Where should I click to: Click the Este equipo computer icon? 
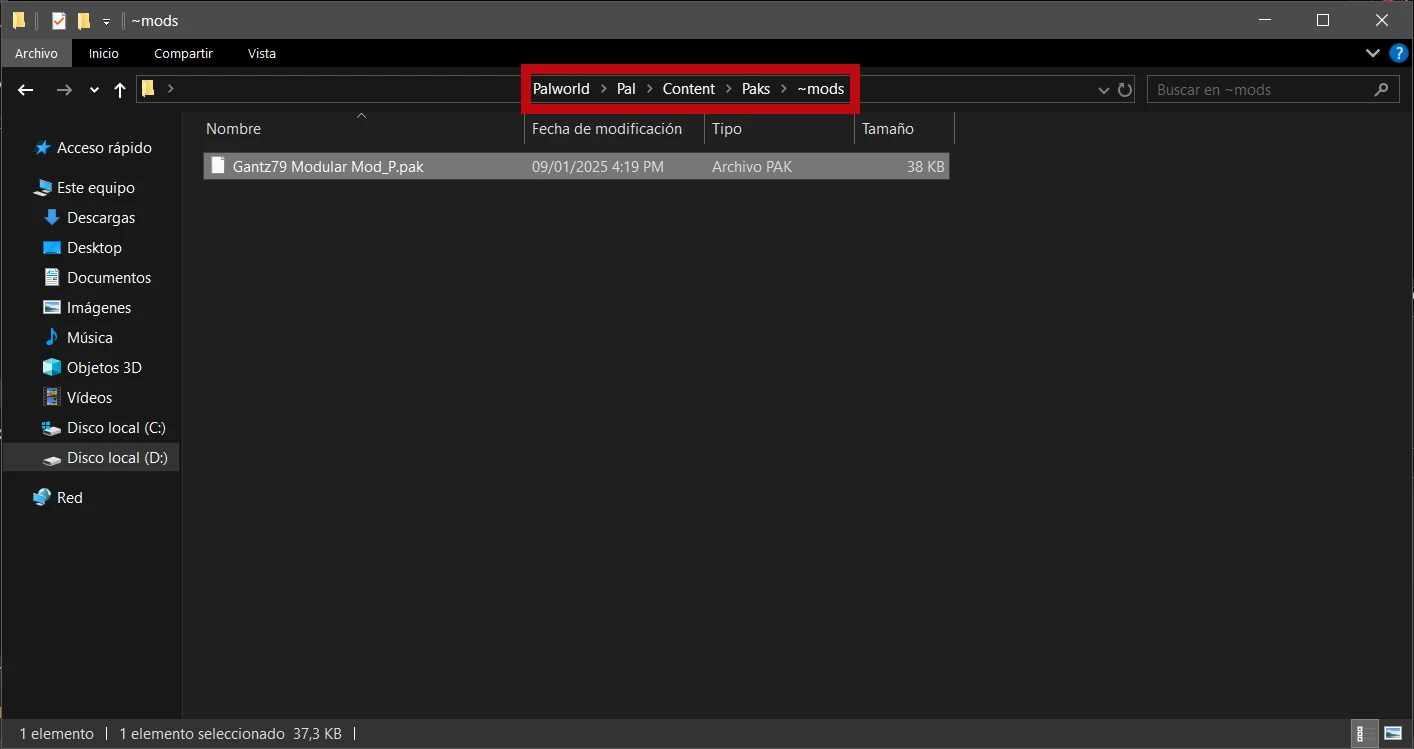coord(42,187)
